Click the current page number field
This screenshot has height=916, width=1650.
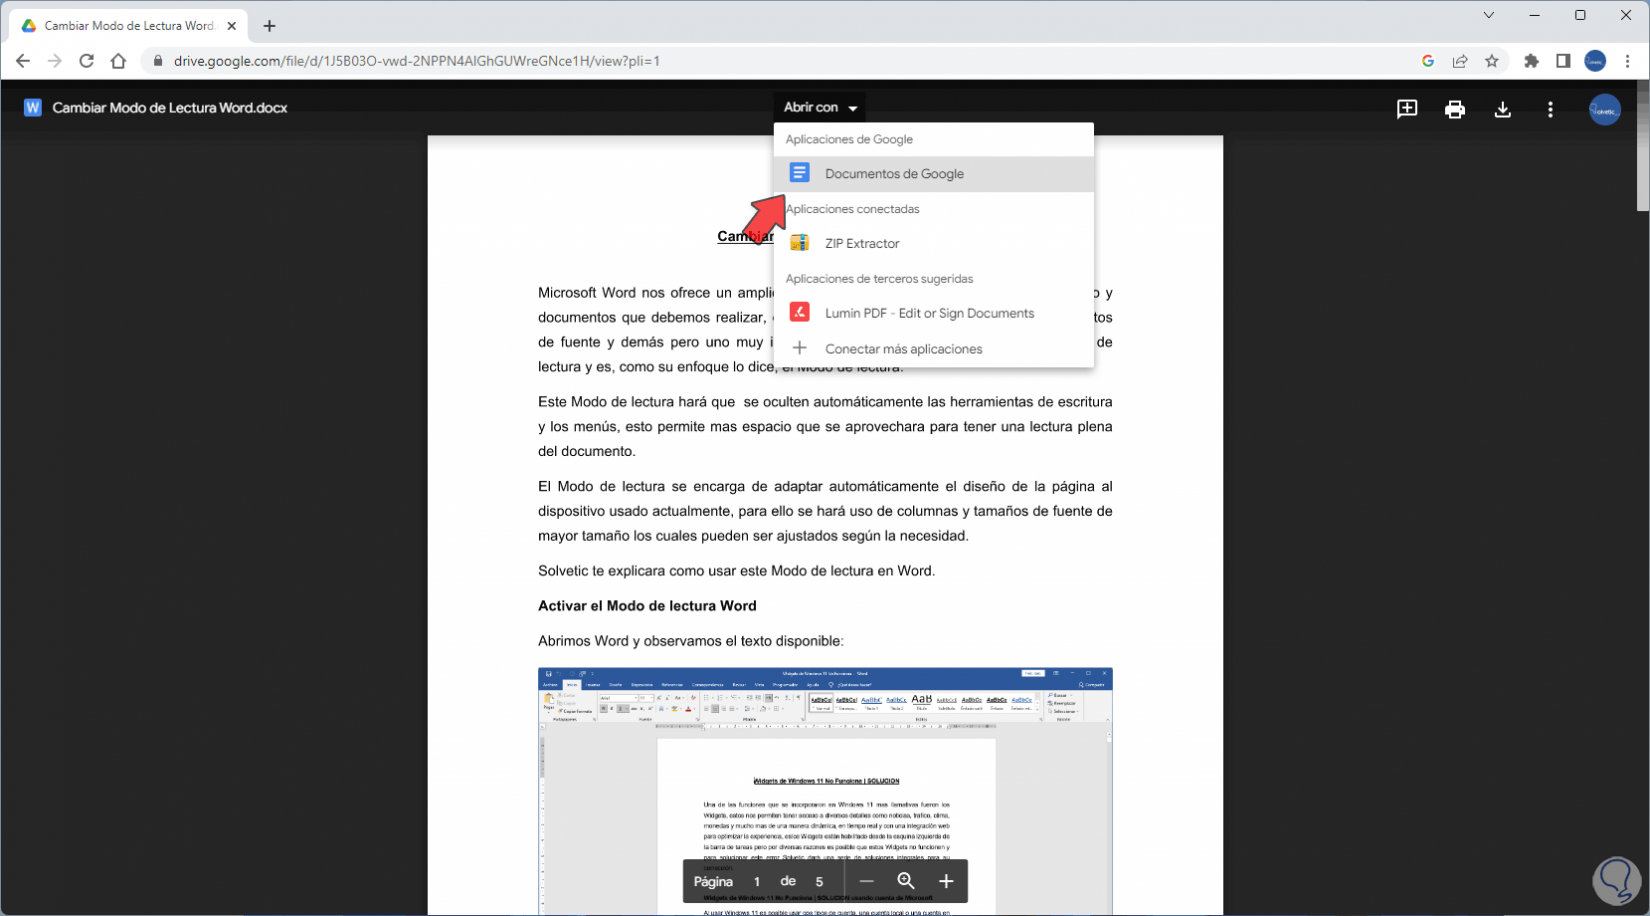click(757, 882)
